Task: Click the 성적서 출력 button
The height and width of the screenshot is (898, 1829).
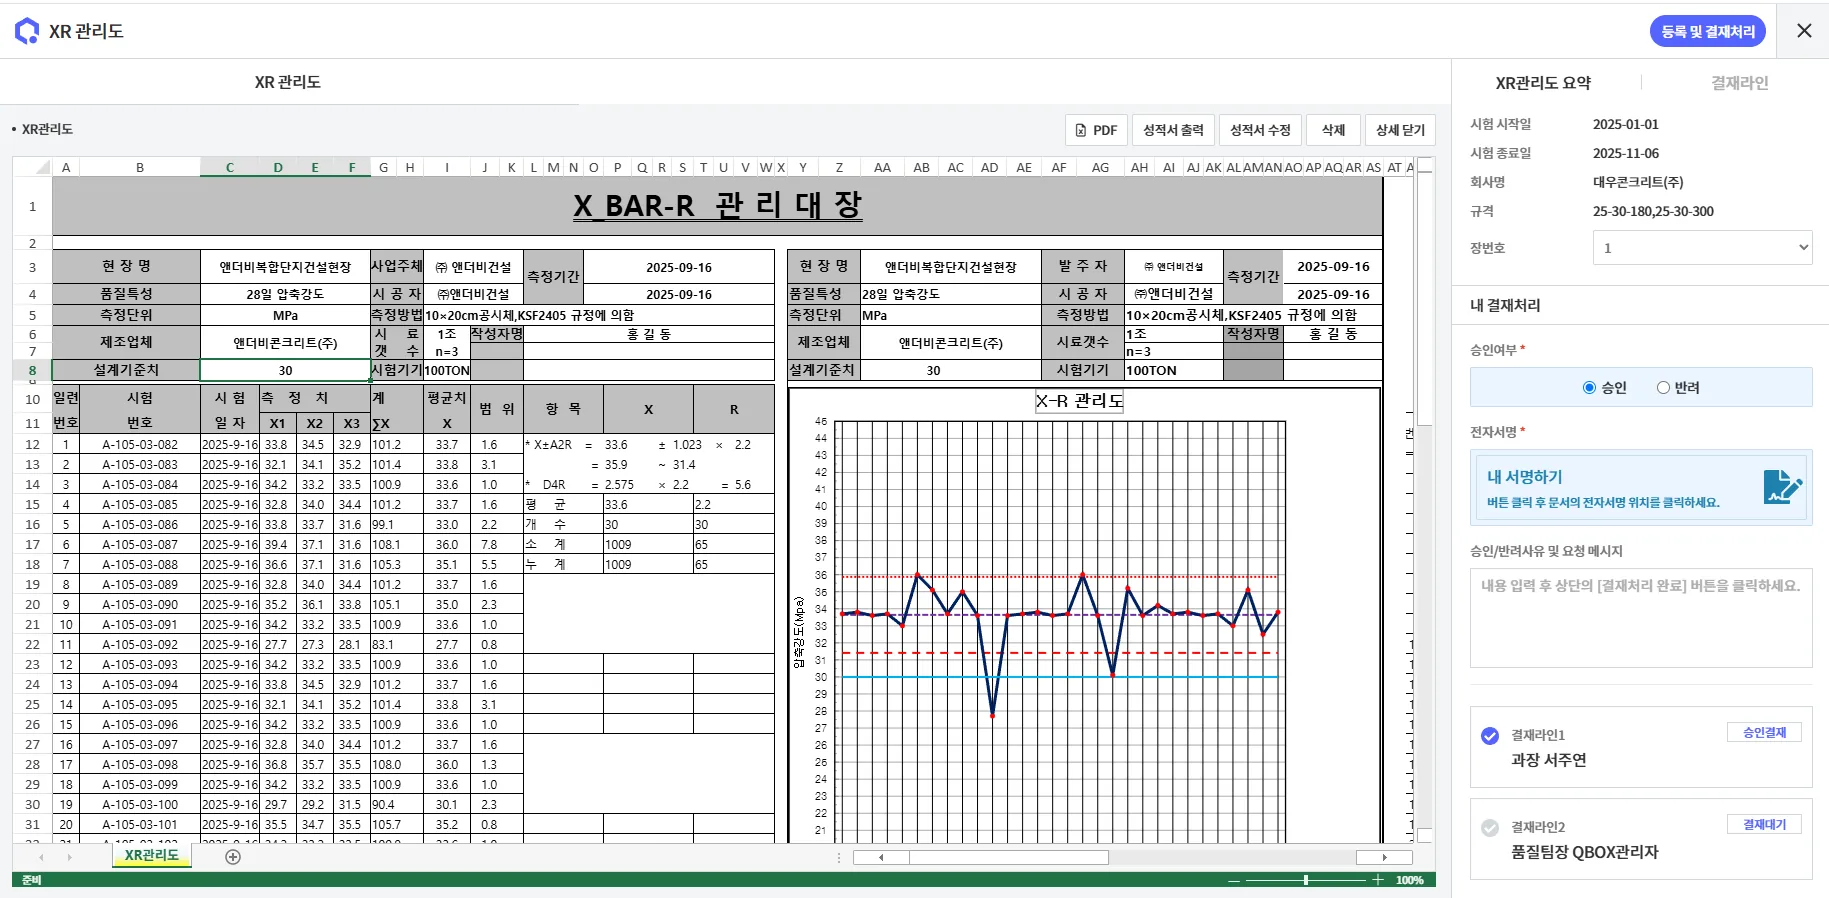Action: pyautogui.click(x=1173, y=130)
